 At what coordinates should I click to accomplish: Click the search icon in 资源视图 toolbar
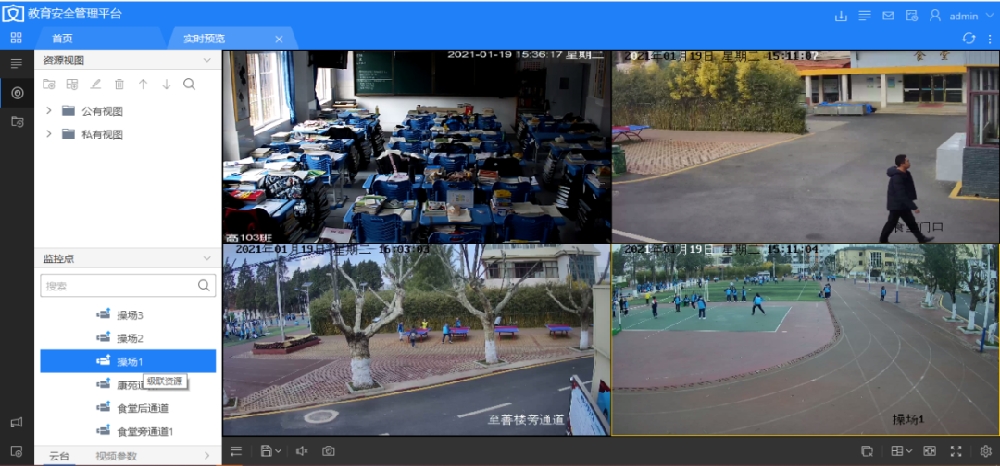tap(189, 84)
